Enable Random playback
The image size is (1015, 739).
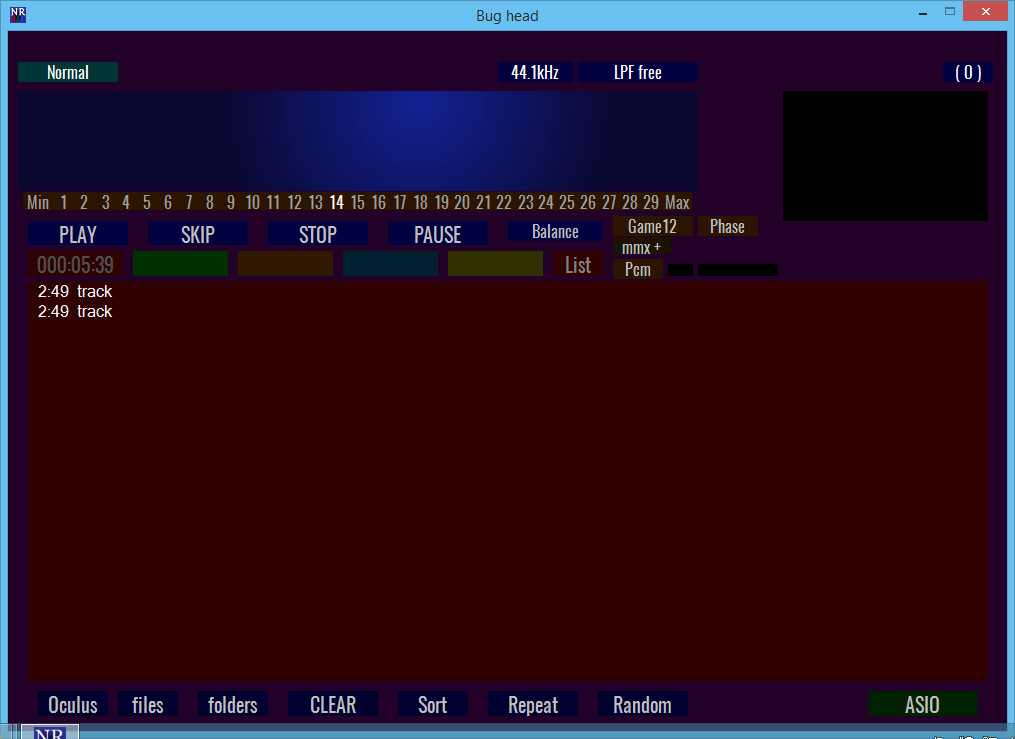coord(642,704)
